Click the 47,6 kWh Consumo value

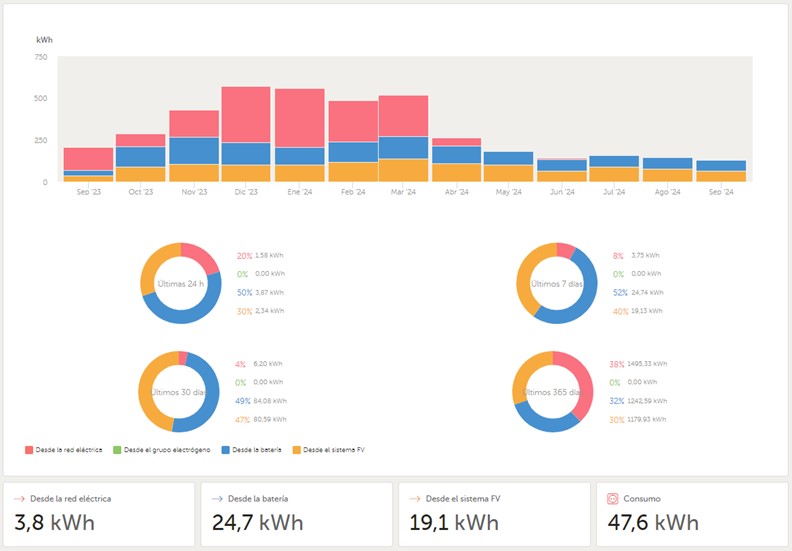pos(653,522)
